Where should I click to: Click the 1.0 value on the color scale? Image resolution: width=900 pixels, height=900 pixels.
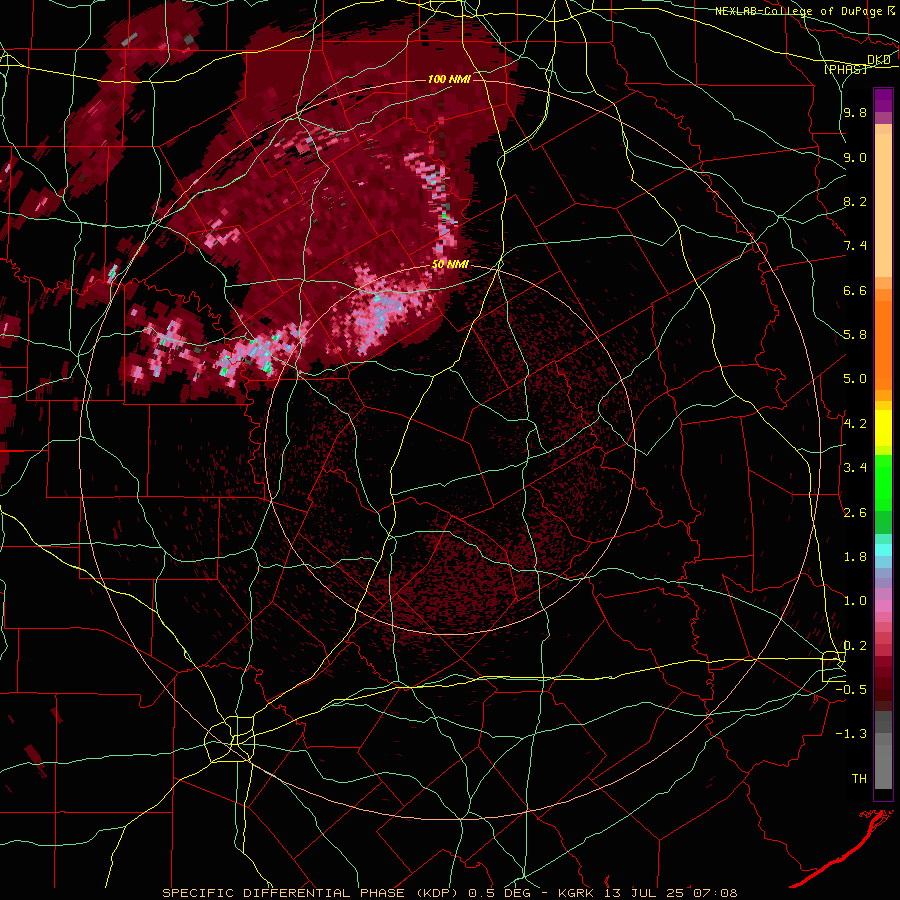click(855, 601)
